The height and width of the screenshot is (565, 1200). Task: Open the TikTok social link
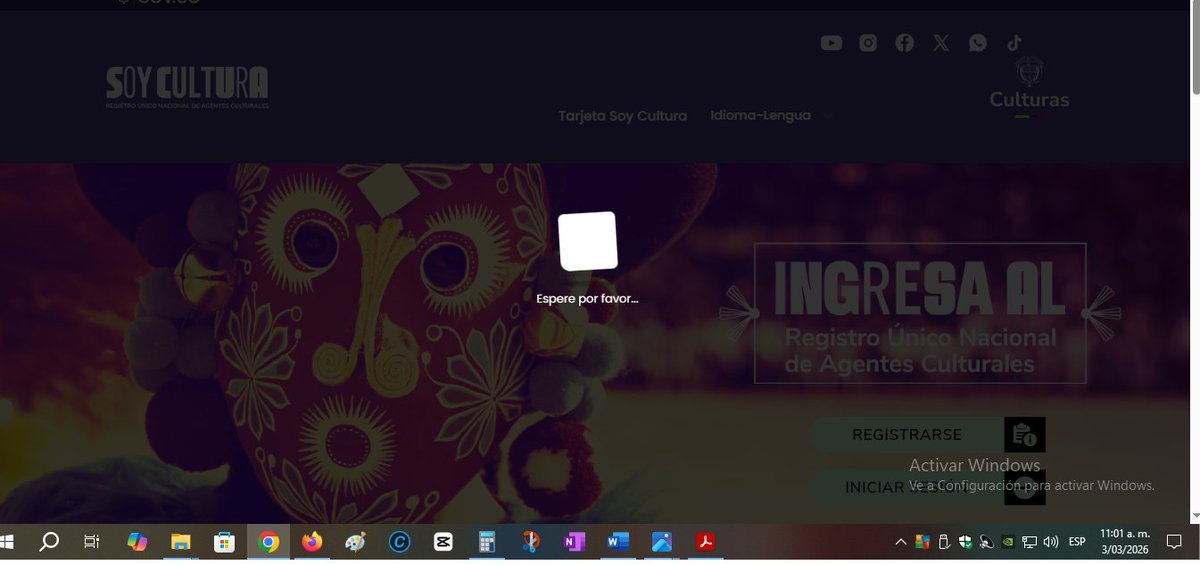[1014, 42]
